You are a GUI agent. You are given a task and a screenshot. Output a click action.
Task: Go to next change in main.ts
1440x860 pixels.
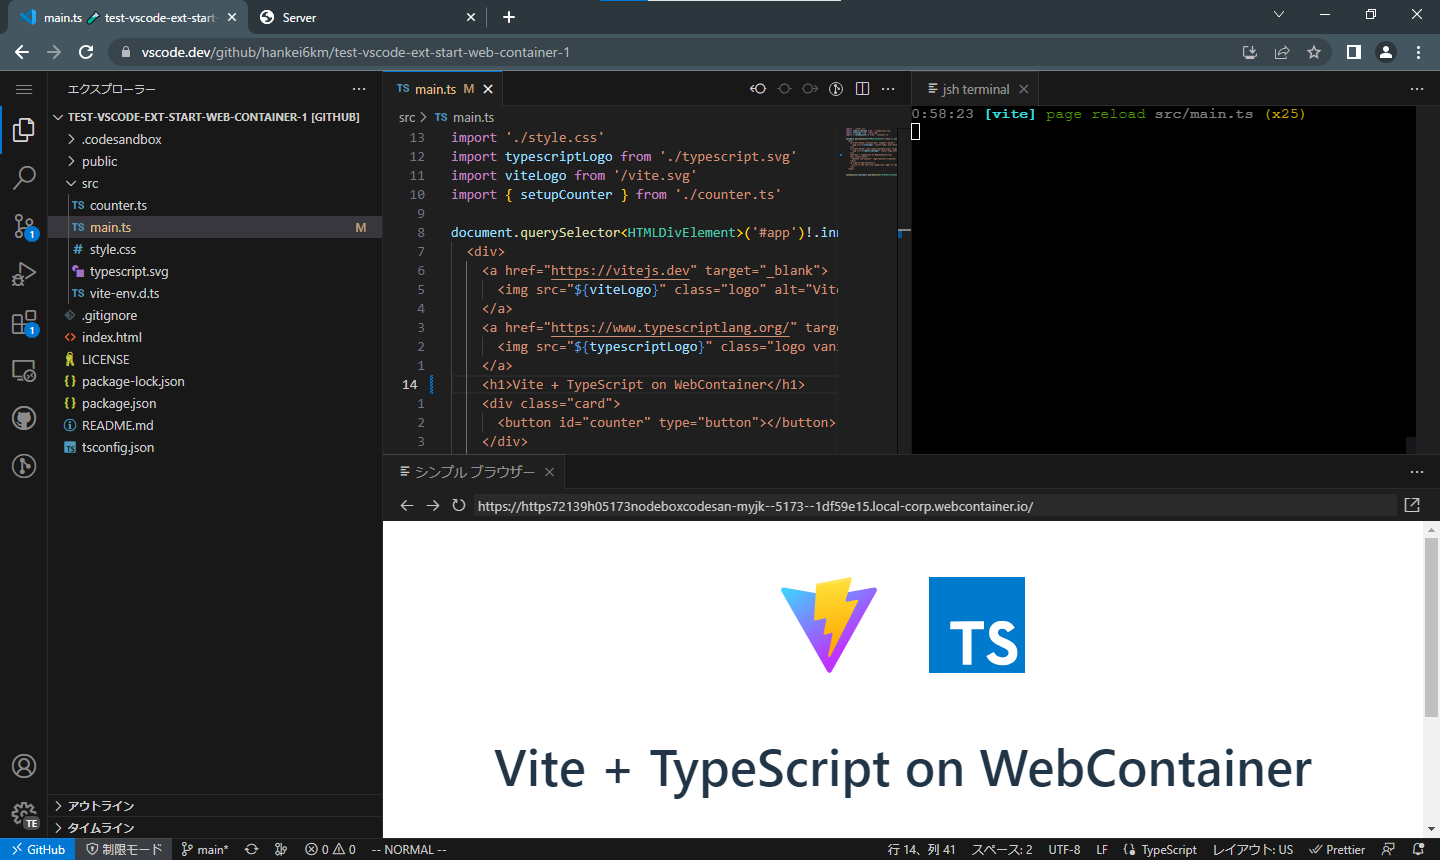click(810, 88)
